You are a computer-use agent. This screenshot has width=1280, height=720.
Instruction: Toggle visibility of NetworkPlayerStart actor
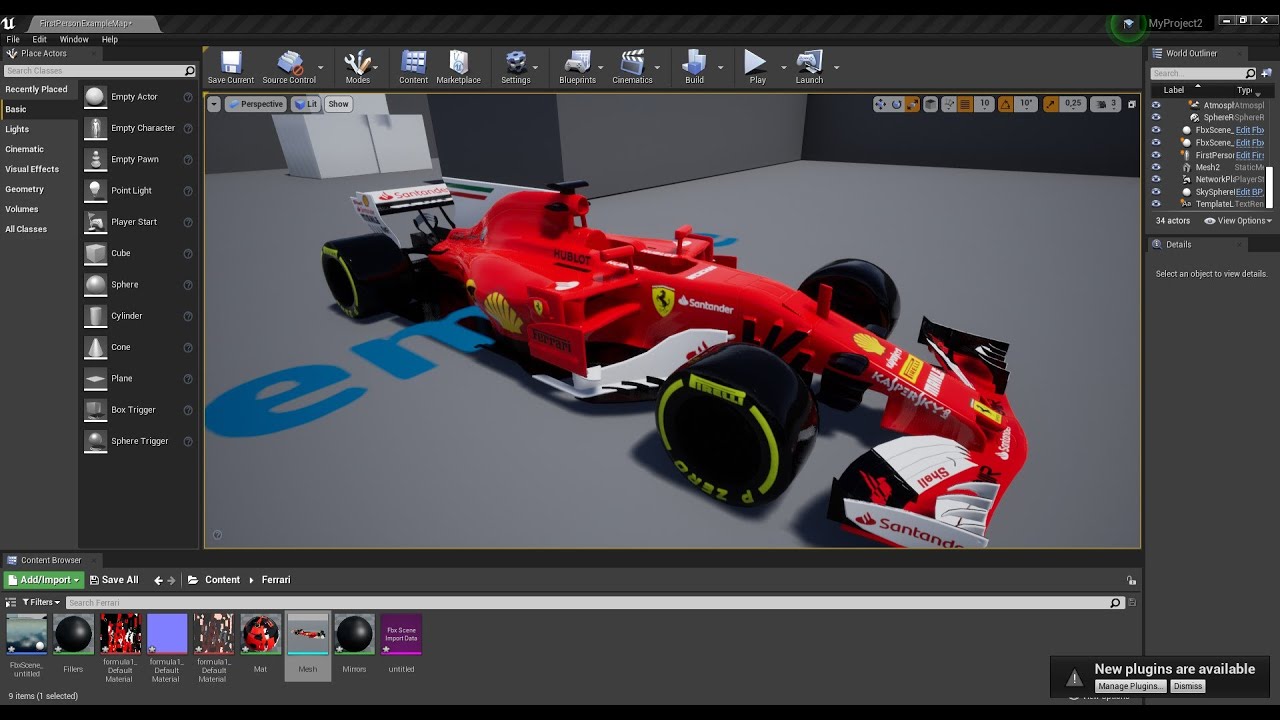(x=1156, y=179)
